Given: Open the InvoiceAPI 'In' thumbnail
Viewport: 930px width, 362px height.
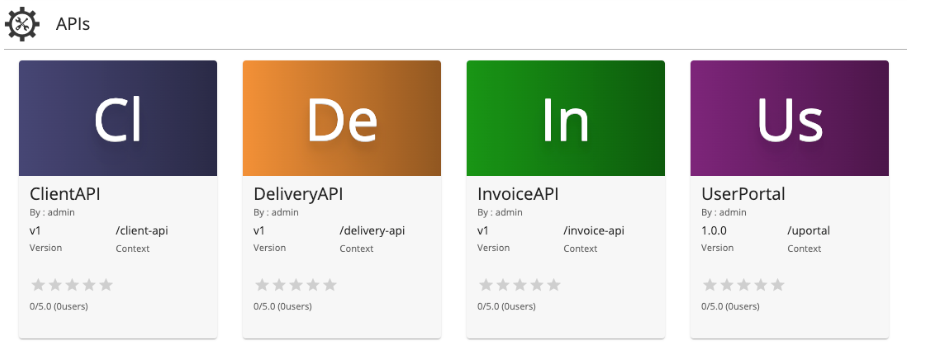Looking at the screenshot, I should pos(566,118).
